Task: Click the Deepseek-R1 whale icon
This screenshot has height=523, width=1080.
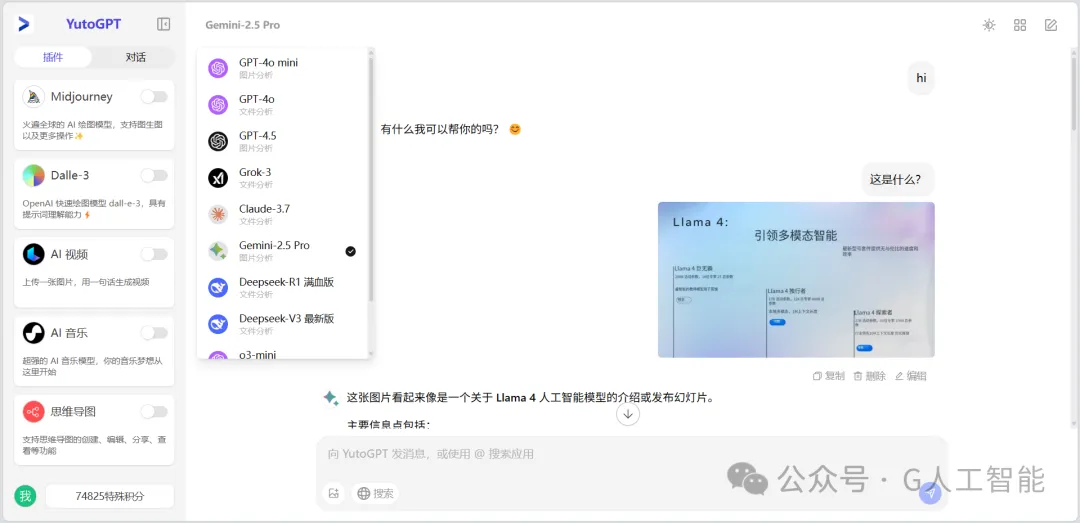Action: click(x=218, y=287)
